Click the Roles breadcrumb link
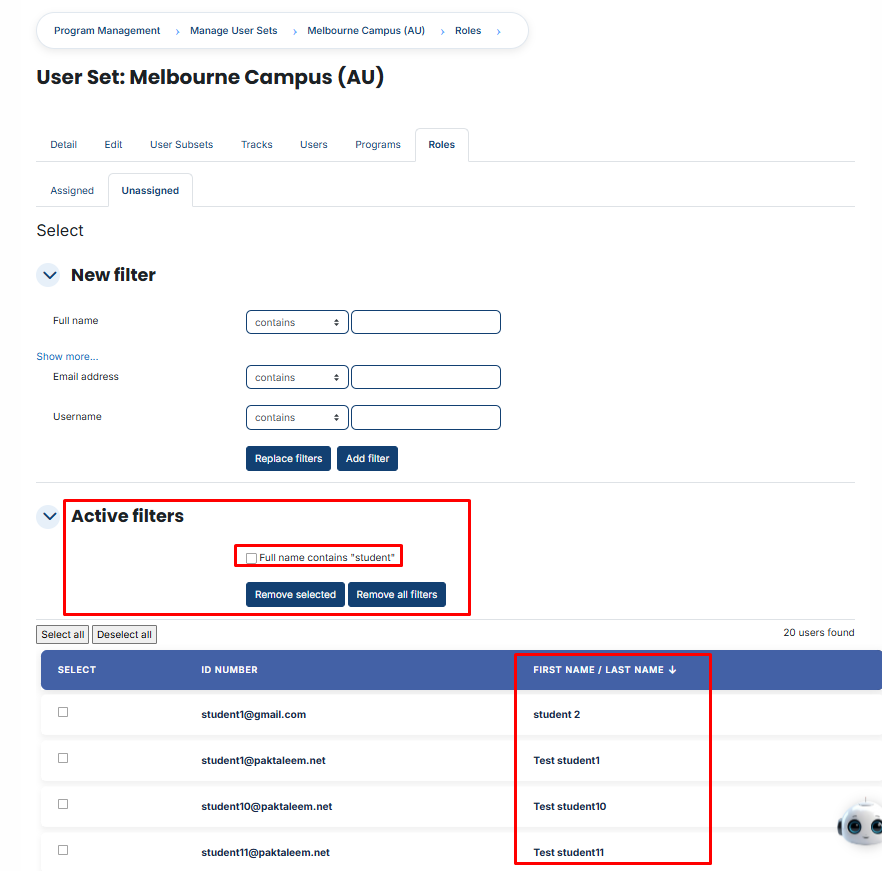 (468, 30)
